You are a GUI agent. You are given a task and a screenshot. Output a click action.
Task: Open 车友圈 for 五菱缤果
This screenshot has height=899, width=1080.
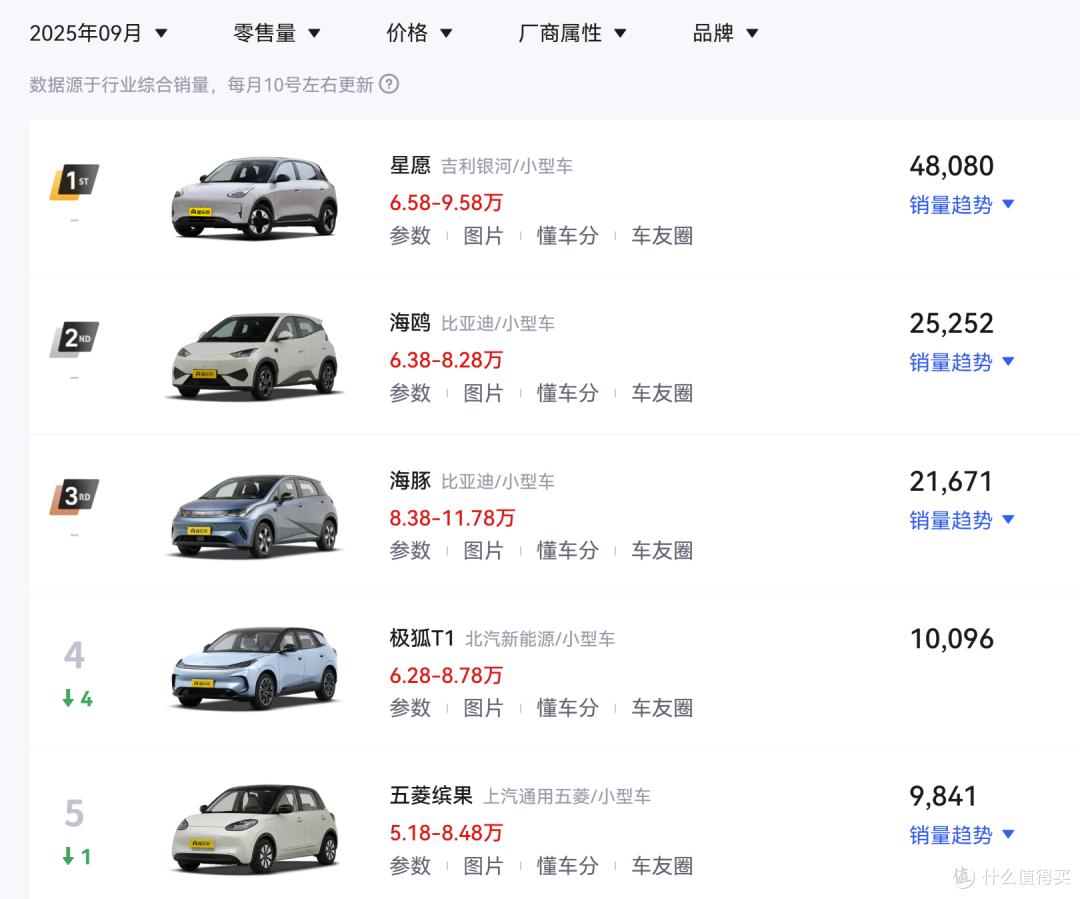pyautogui.click(x=662, y=866)
